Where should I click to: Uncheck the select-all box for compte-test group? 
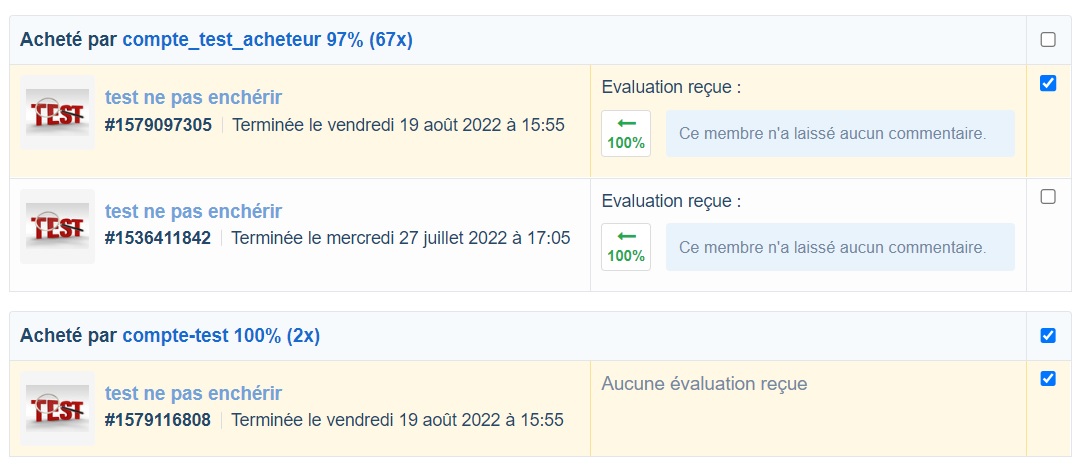tap(1048, 335)
